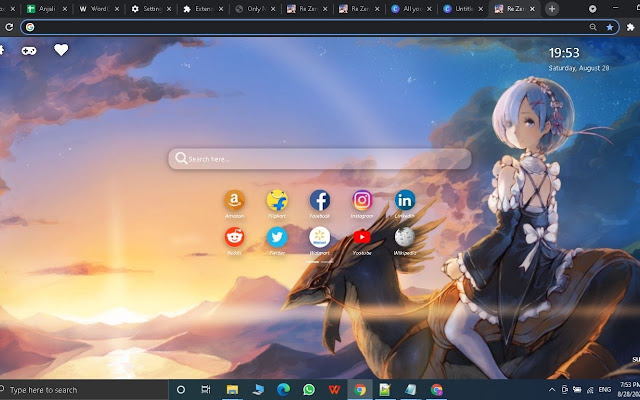Close the Word tab
The image size is (640, 400).
click(x=117, y=9)
